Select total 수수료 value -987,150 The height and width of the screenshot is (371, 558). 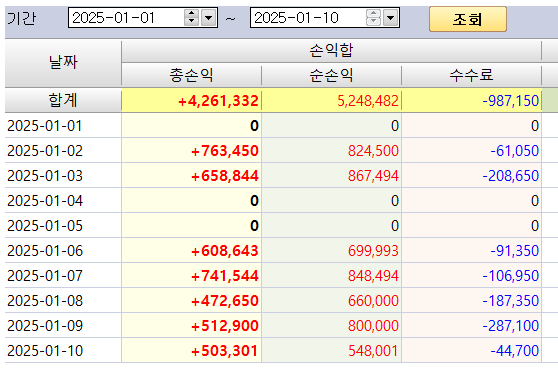tap(472, 101)
